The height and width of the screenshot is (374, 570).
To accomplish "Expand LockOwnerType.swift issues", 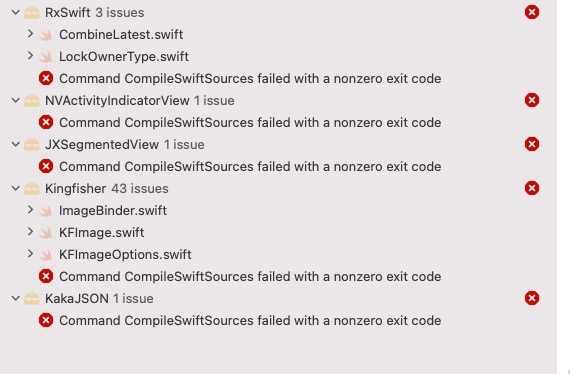I will [x=31, y=56].
